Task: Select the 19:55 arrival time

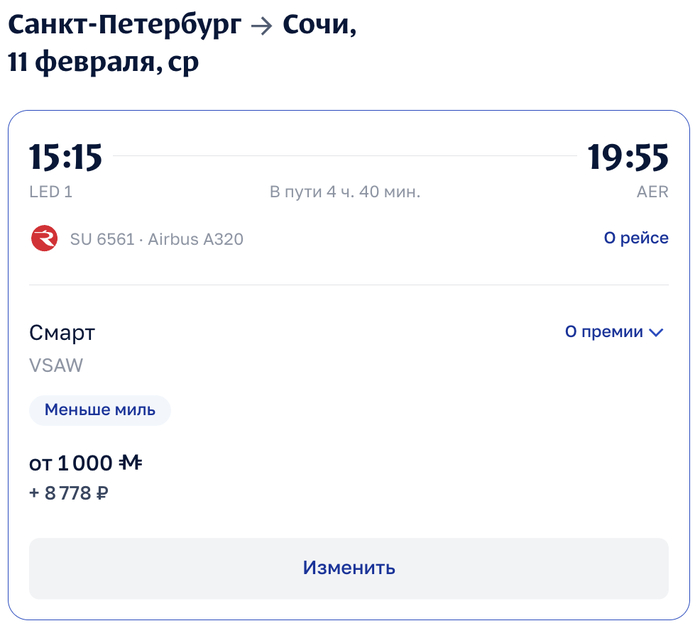Action: click(627, 157)
